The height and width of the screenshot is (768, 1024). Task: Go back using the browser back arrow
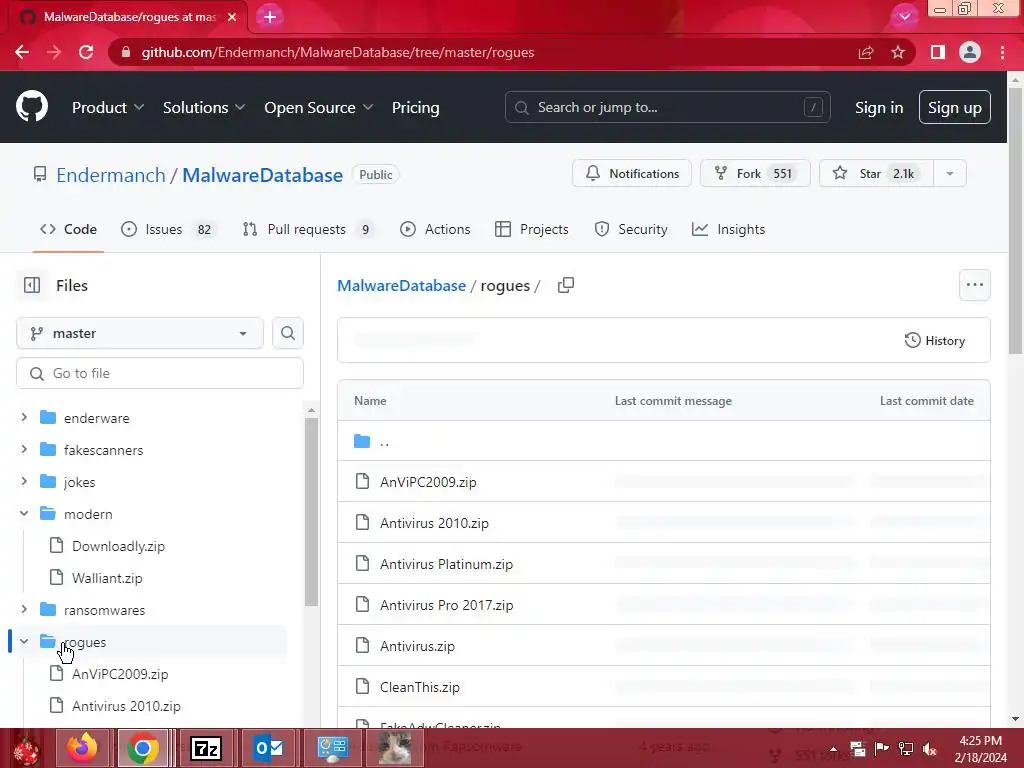(22, 52)
